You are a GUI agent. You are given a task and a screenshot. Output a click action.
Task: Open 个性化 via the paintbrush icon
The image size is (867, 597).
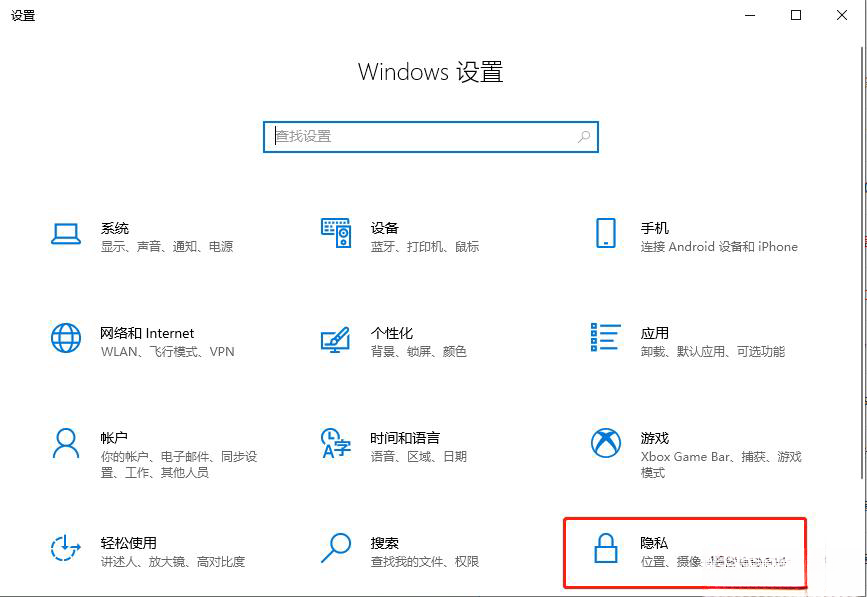click(x=335, y=340)
